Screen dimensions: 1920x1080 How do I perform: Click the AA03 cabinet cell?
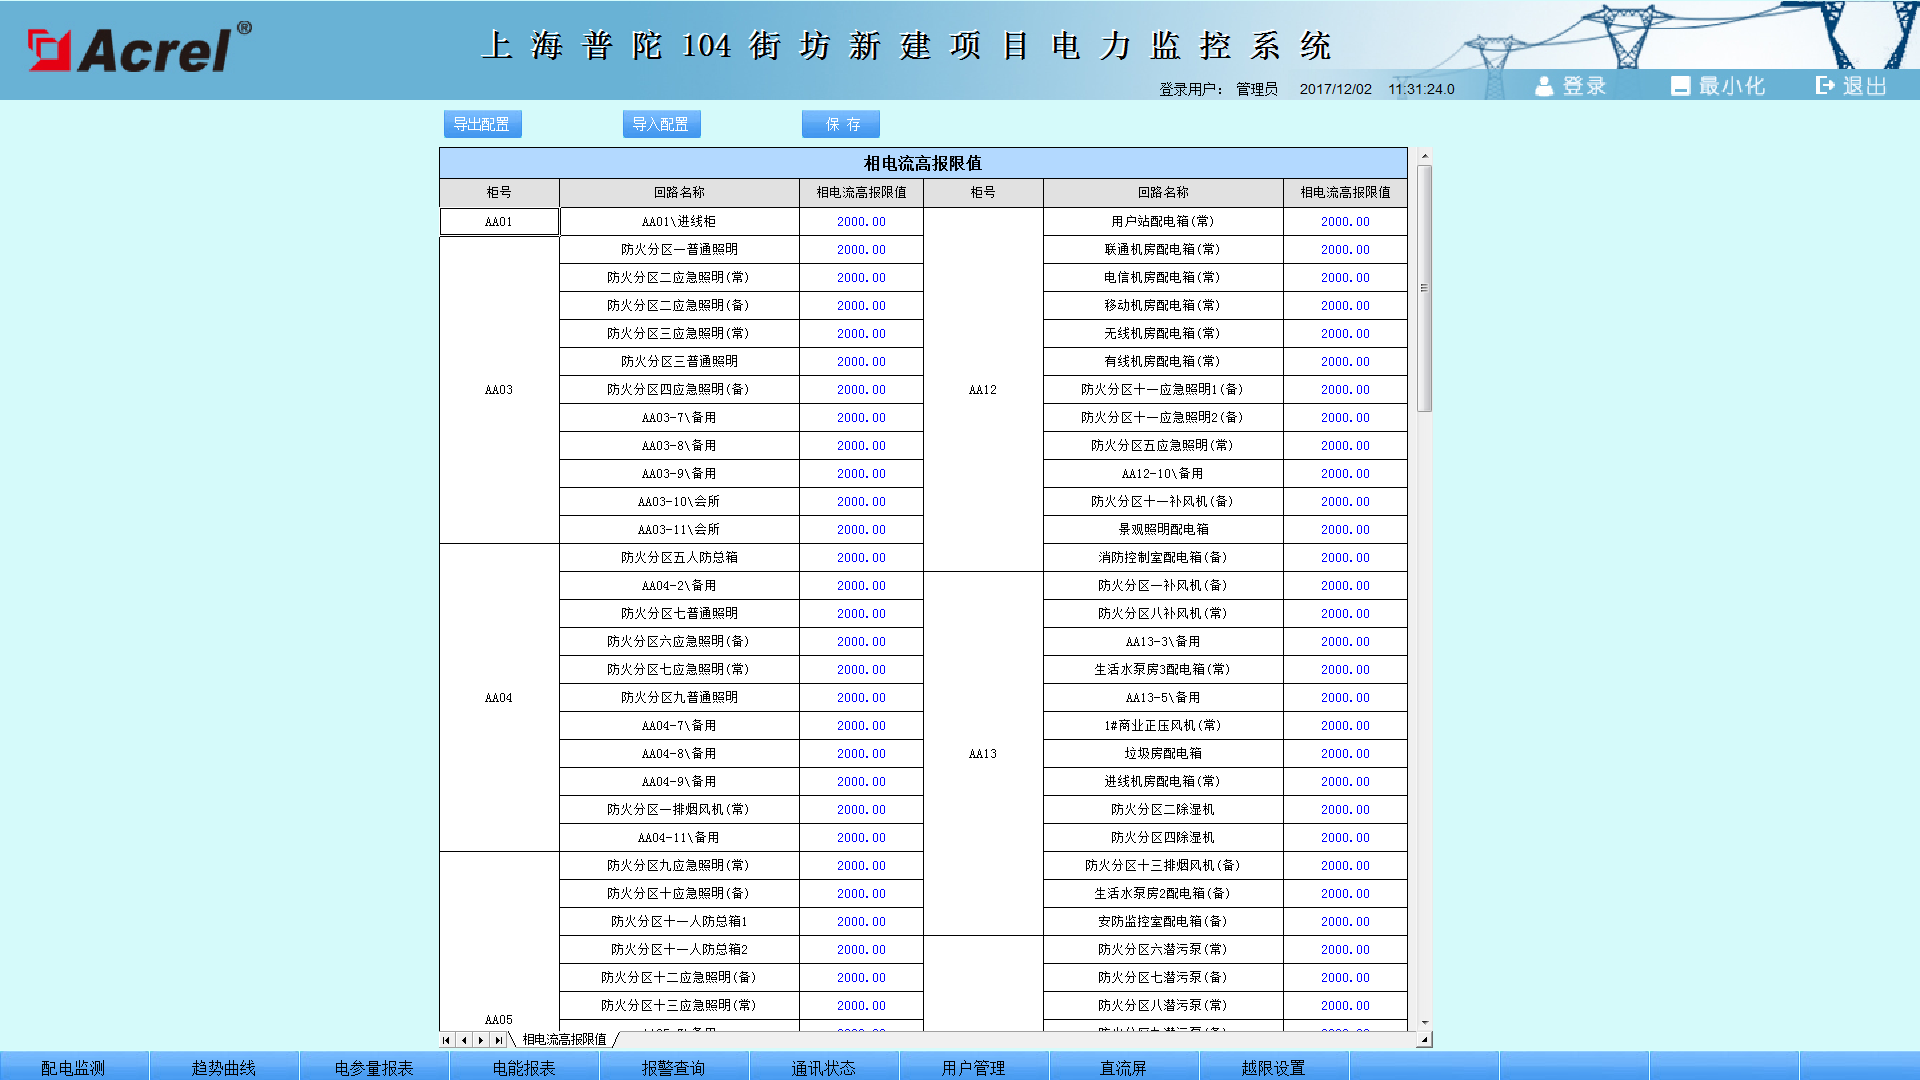pyautogui.click(x=499, y=390)
